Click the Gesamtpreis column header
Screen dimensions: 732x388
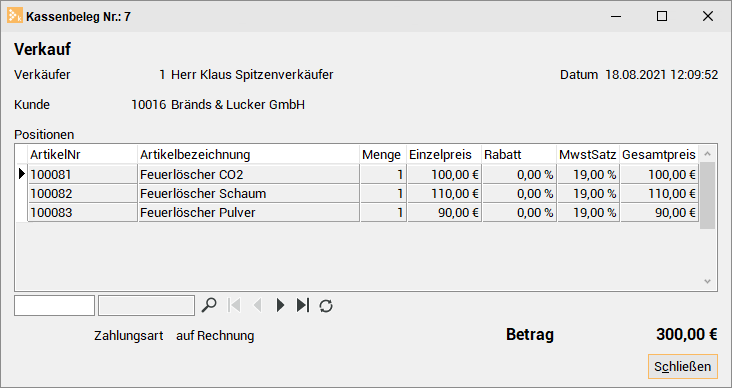[x=659, y=155]
